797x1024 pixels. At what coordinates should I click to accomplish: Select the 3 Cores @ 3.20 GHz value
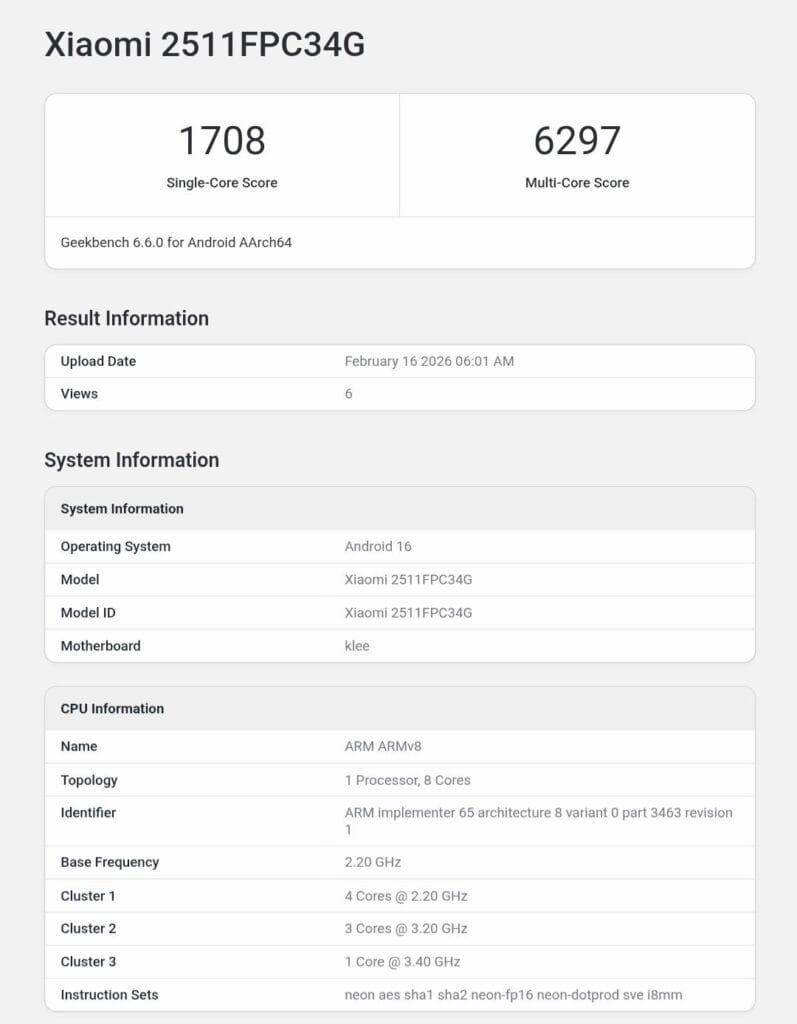pyautogui.click(x=406, y=929)
